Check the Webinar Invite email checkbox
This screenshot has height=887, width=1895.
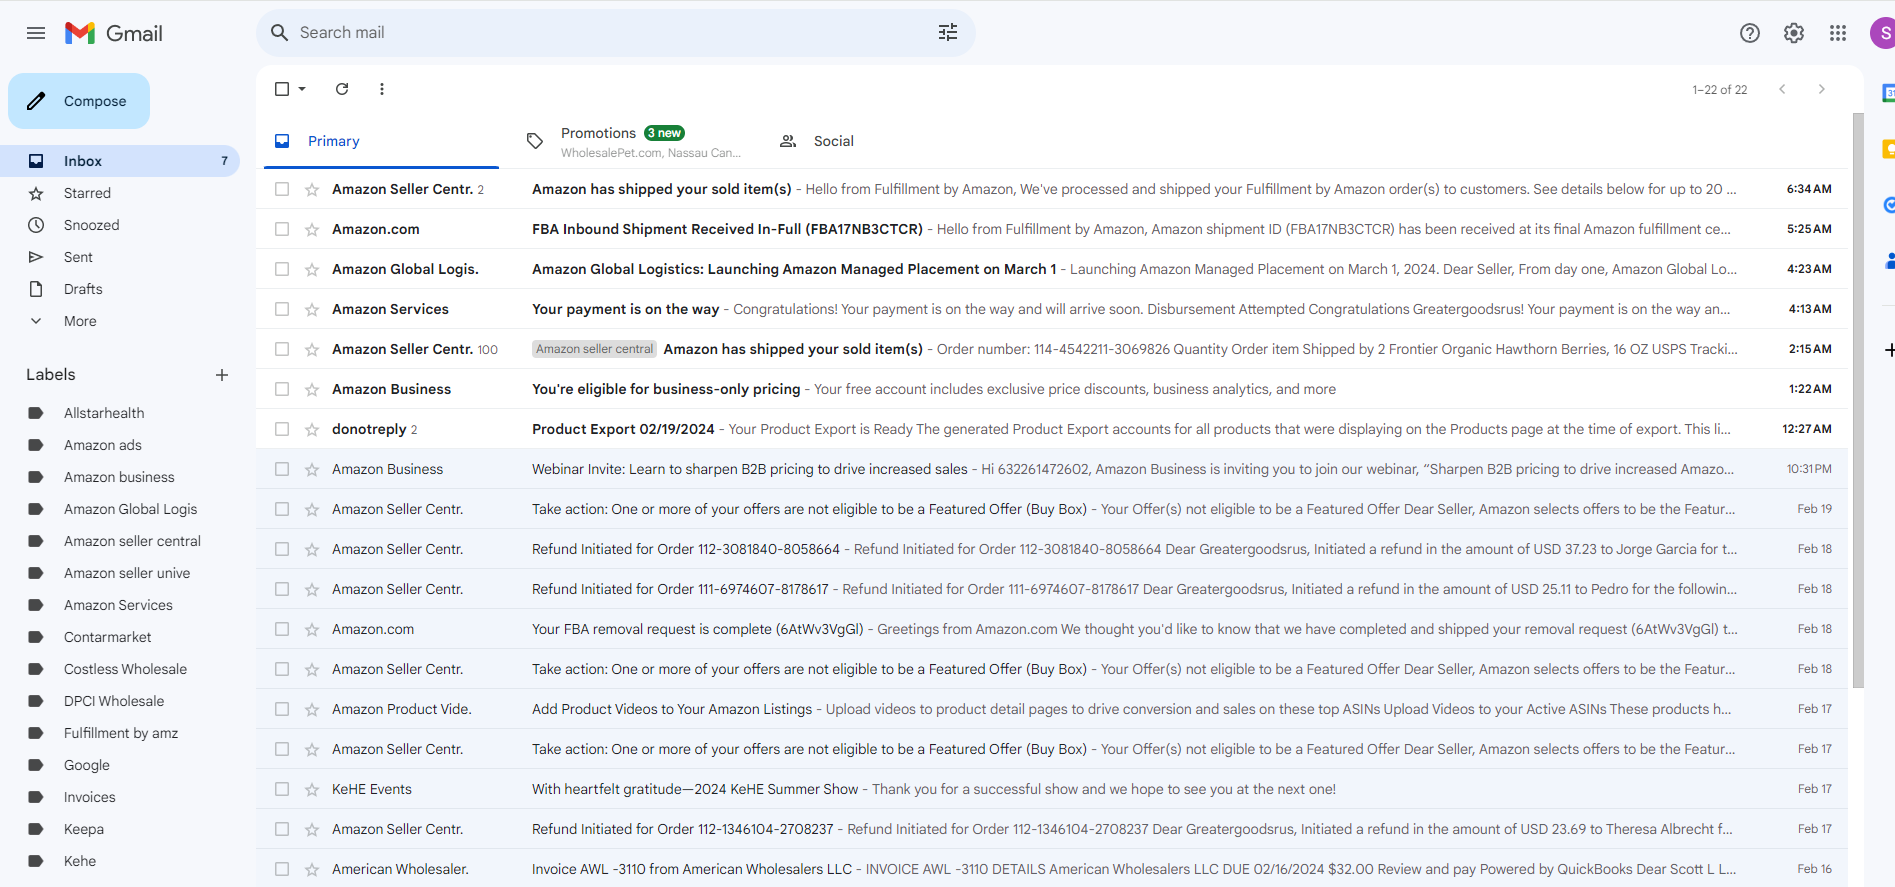click(x=282, y=469)
